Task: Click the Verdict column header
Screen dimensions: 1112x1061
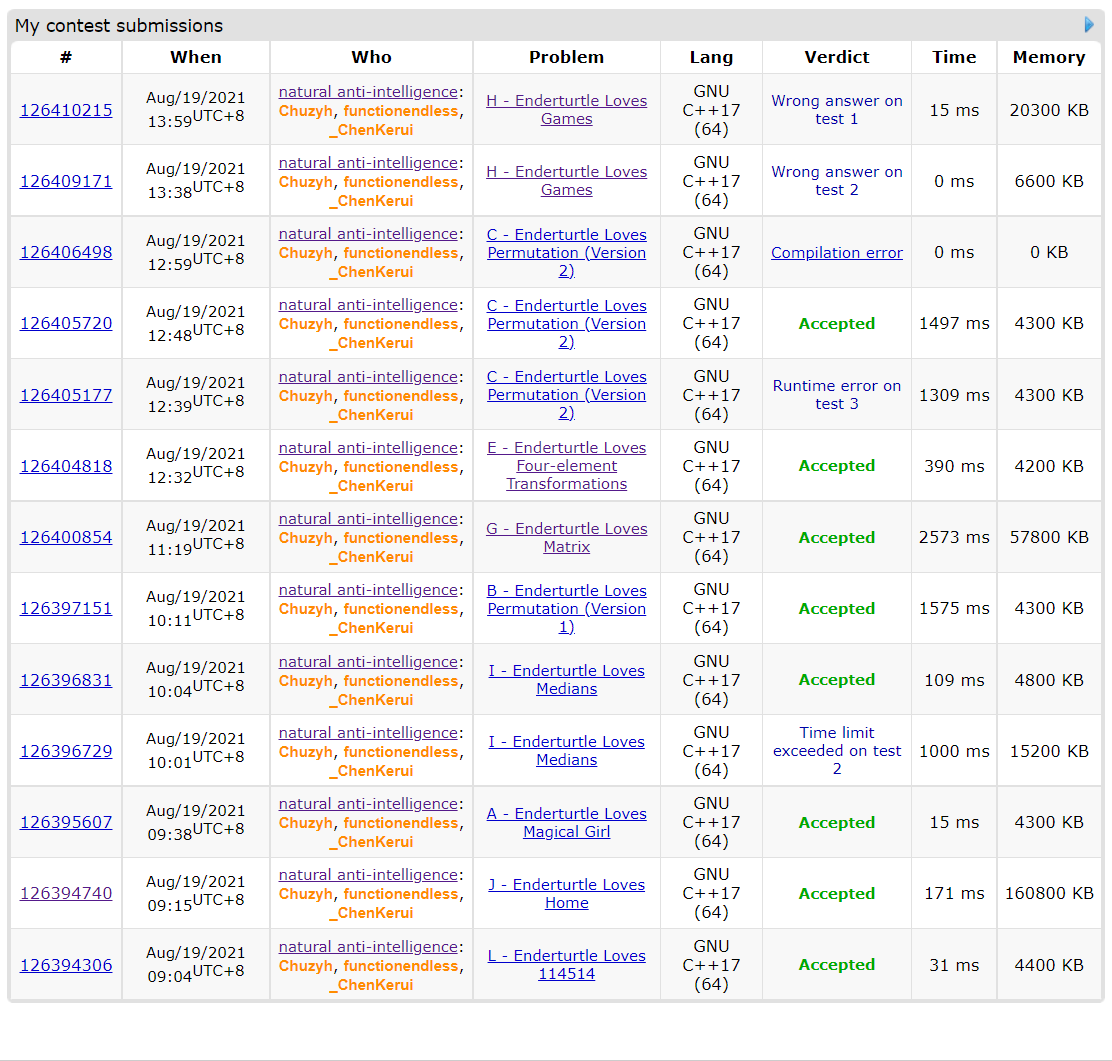Action: click(x=836, y=57)
